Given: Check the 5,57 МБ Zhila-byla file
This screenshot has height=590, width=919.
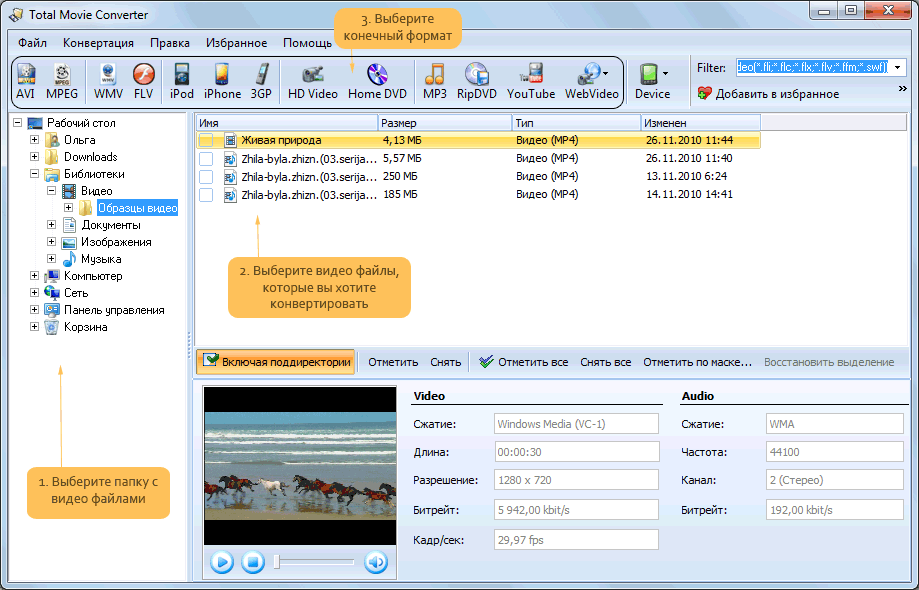Looking at the screenshot, I should [x=206, y=159].
